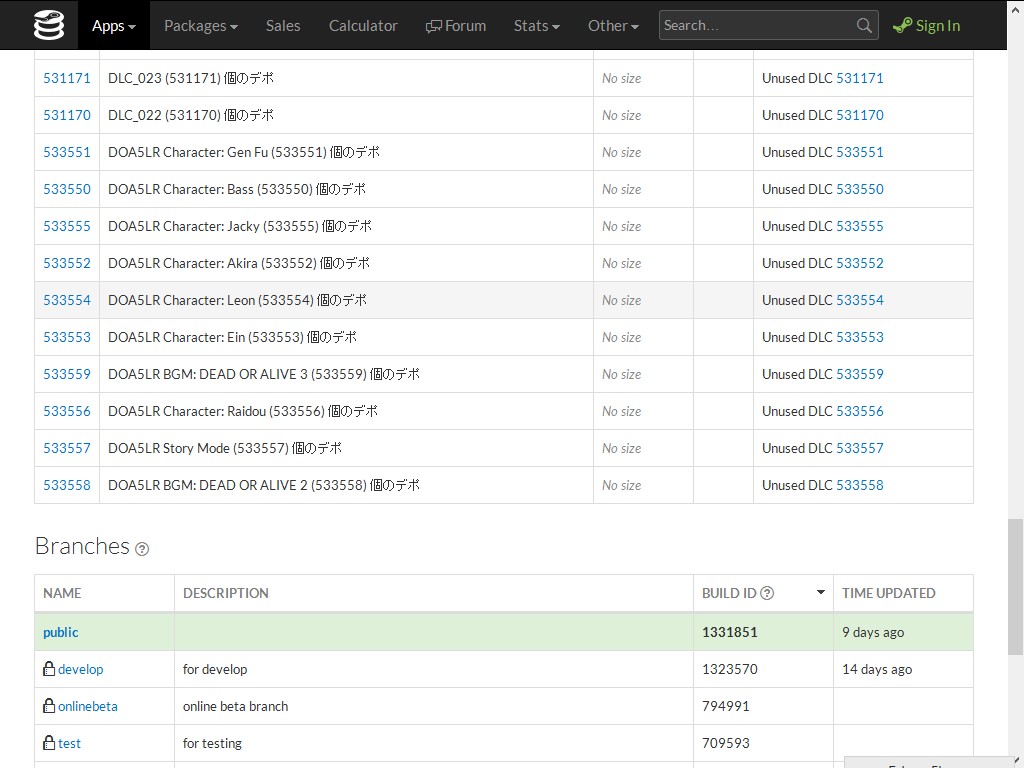Open the Forum link in navbar
The height and width of the screenshot is (768, 1024).
(456, 26)
